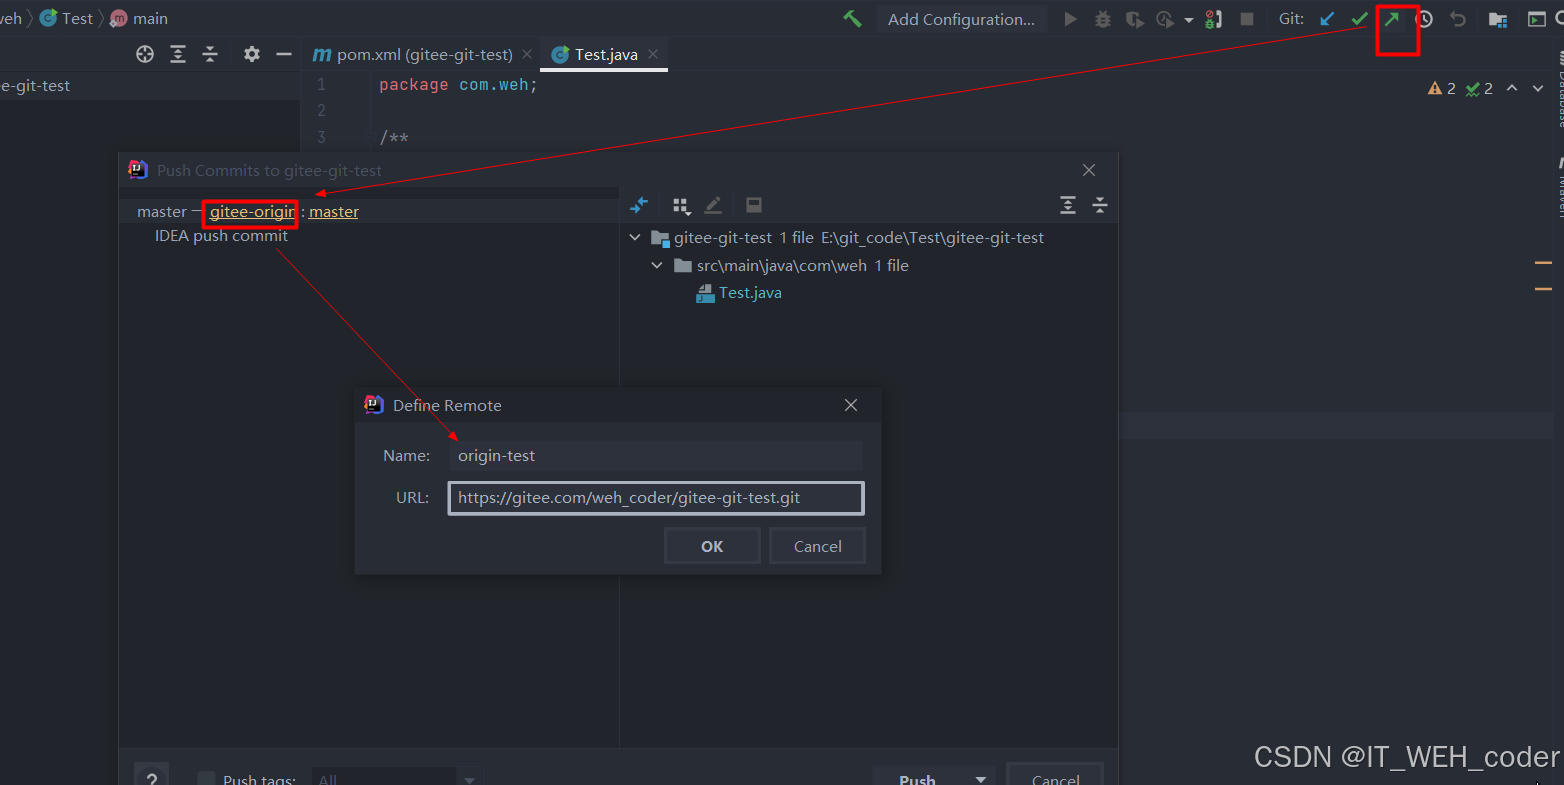The image size is (1564, 785).
Task: Click Git Update Project blue arrow
Action: (1327, 19)
